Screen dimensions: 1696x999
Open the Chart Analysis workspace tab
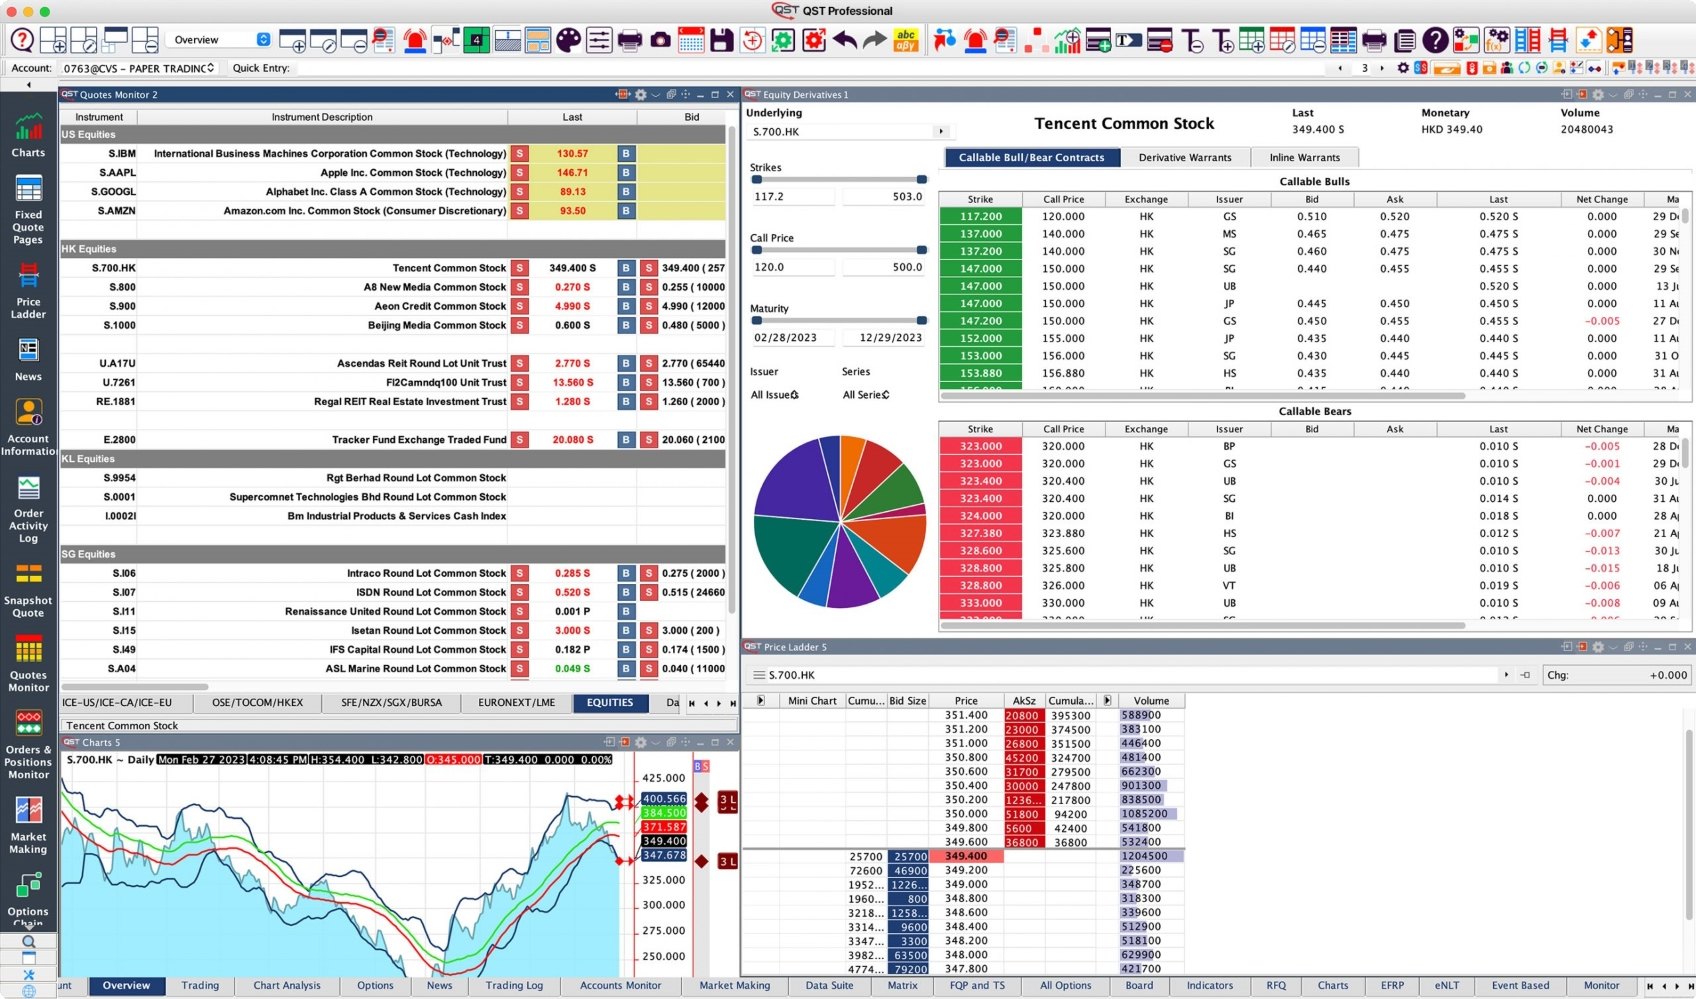287,986
